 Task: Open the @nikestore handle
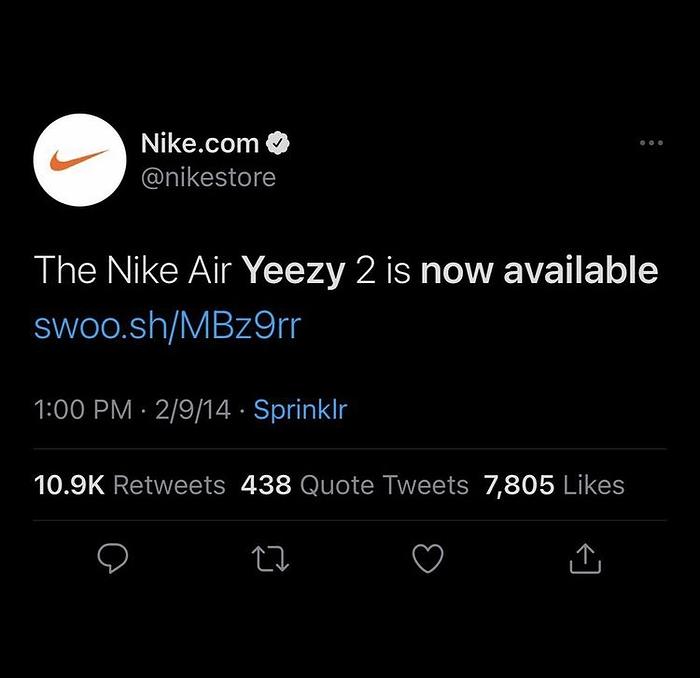pyautogui.click(x=208, y=177)
